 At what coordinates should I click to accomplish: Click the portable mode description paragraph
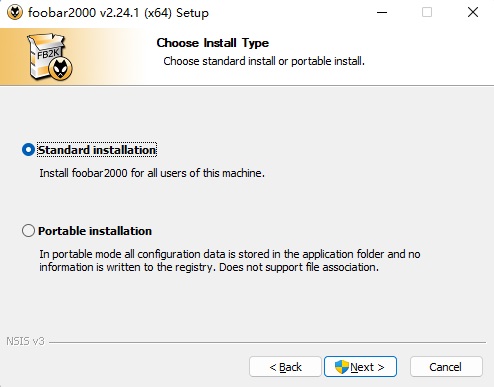point(230,261)
